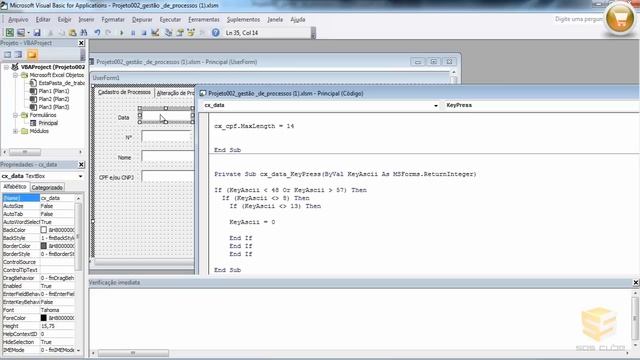
Task: Open the Depurar menu
Action: click(142, 20)
